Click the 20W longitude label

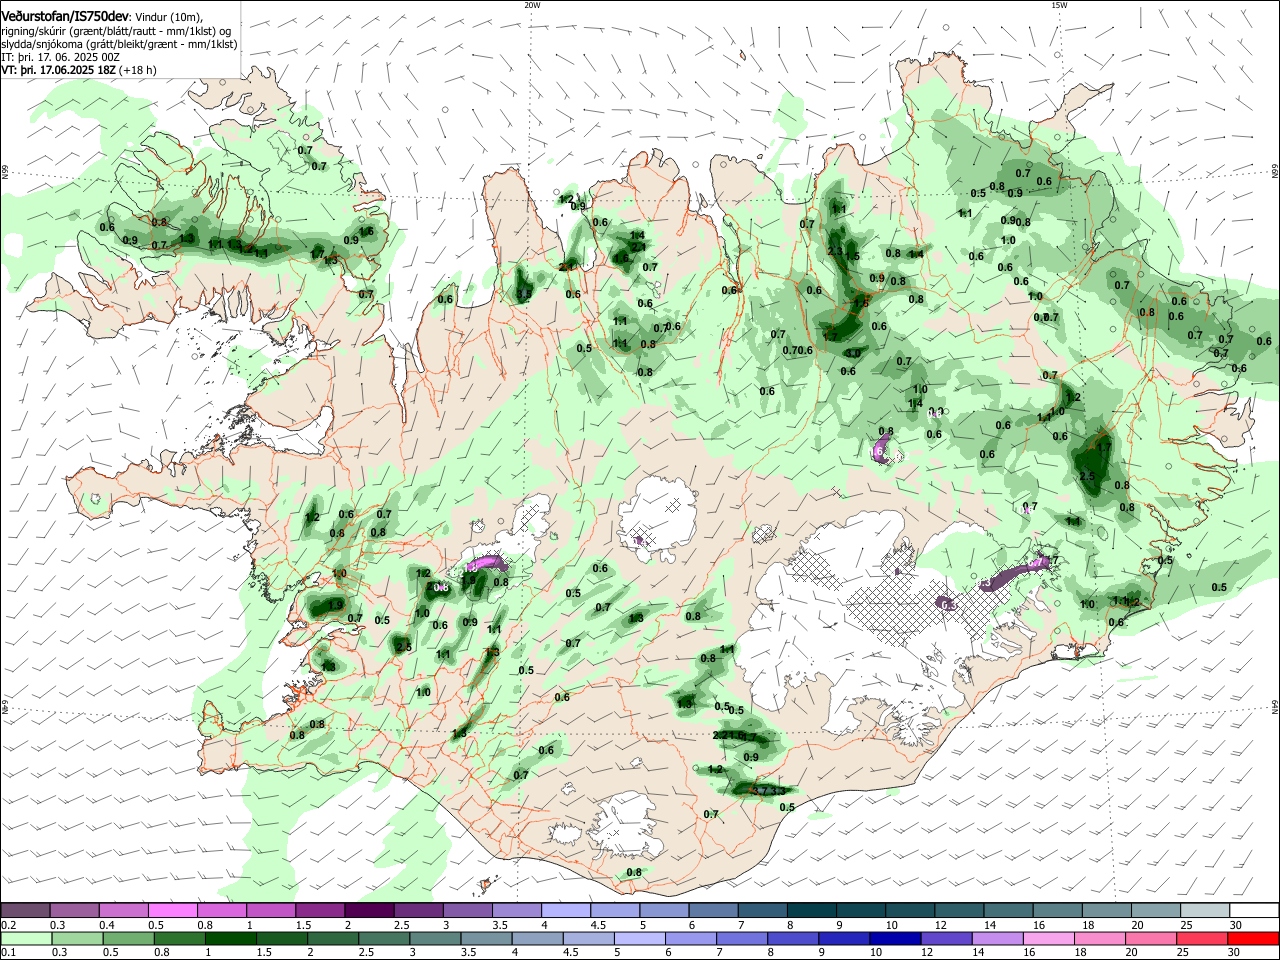[532, 5]
